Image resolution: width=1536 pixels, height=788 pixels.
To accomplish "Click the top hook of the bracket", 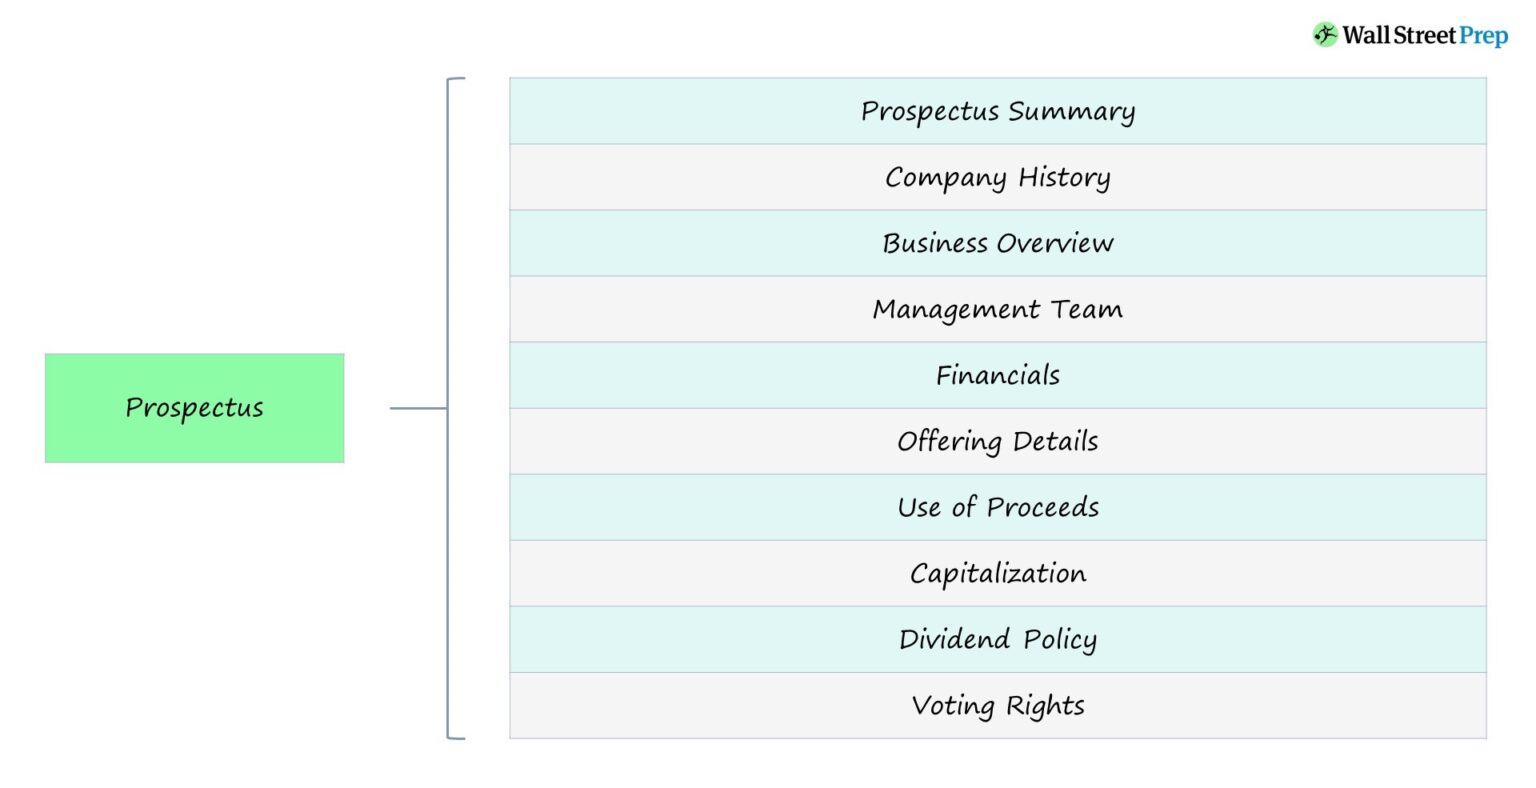I will click(x=457, y=79).
